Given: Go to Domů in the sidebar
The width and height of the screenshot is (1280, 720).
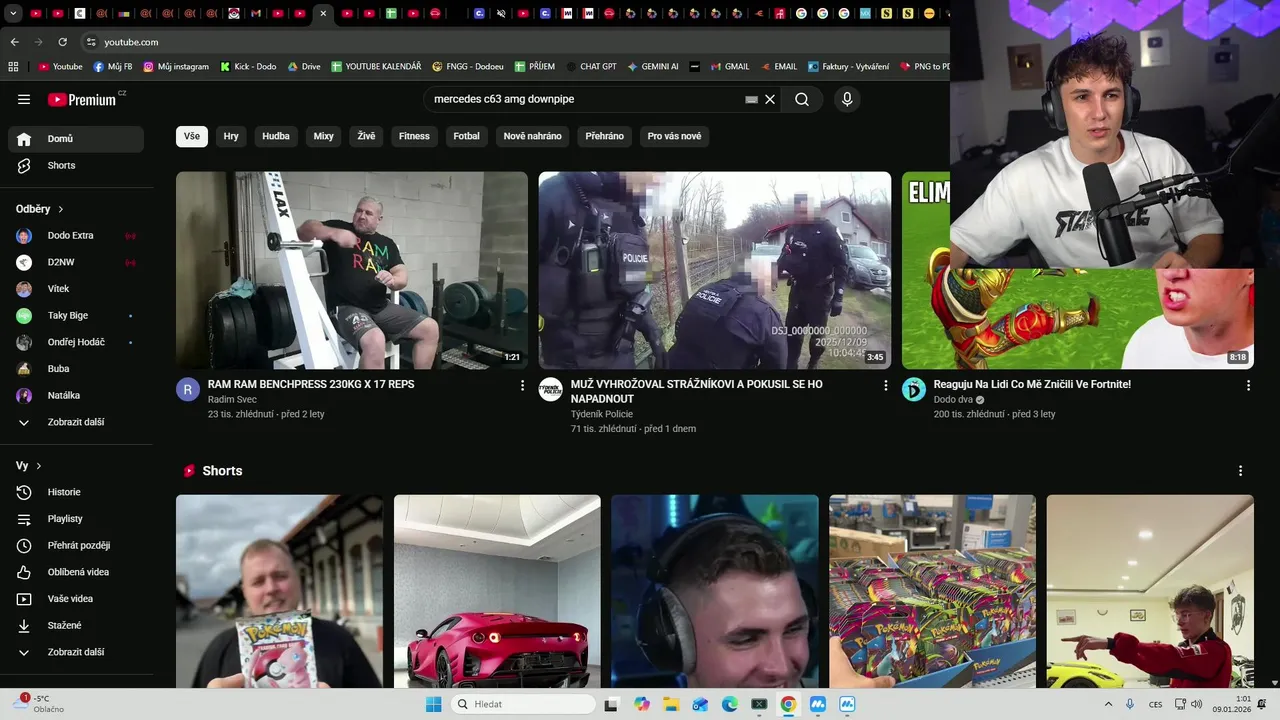Looking at the screenshot, I should (x=76, y=139).
